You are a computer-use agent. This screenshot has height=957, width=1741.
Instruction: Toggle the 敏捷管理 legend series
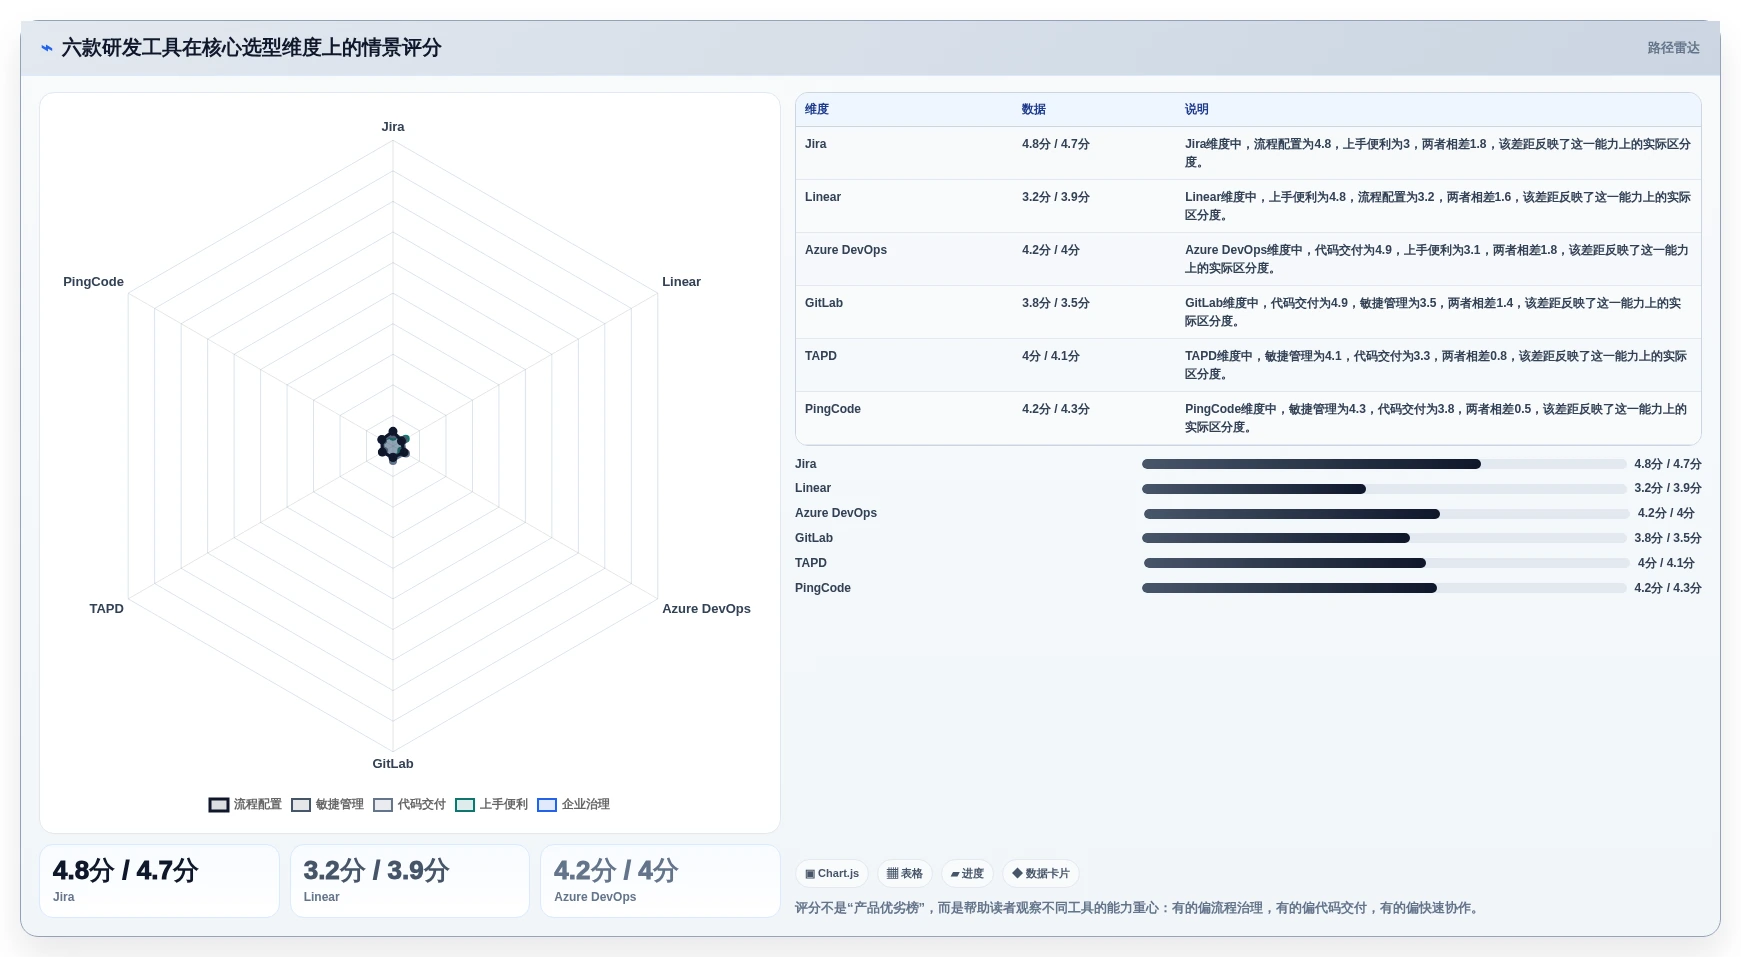tap(327, 804)
